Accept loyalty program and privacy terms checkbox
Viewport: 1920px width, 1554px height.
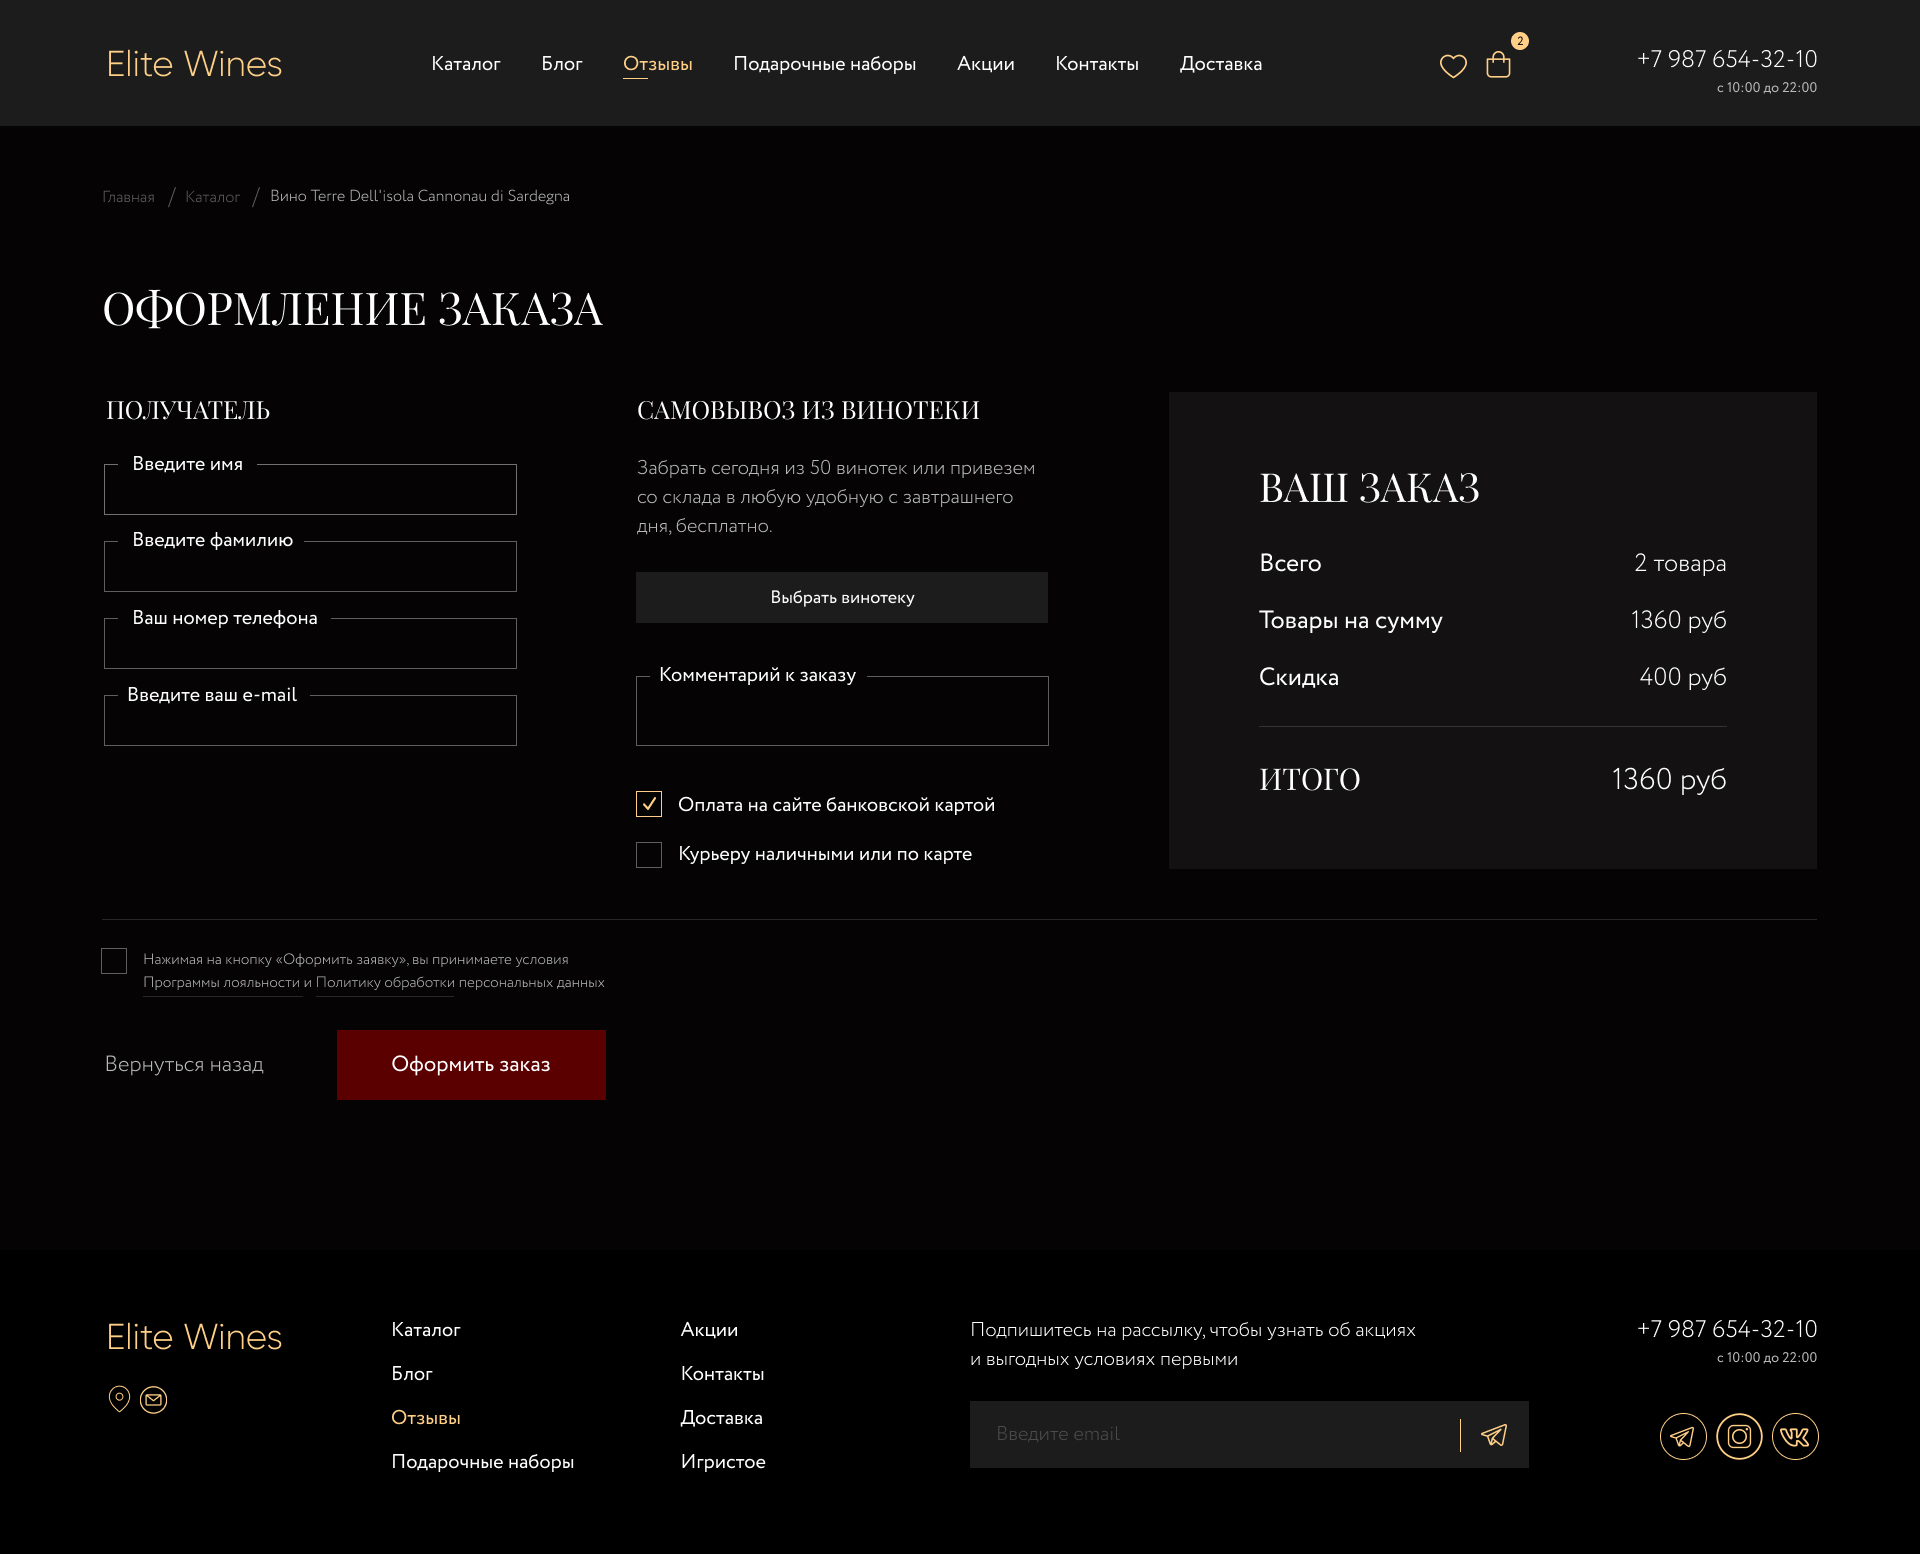[114, 961]
